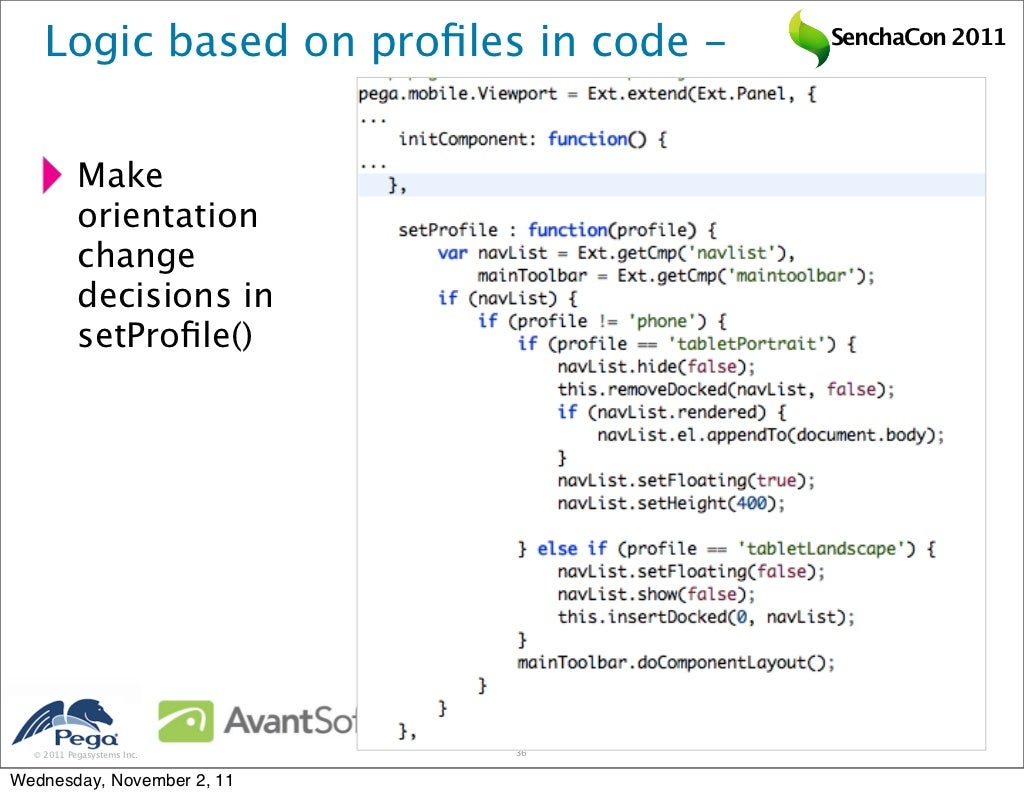Click the "else if (profile == 'tabletLandscape')" line
The height and width of the screenshot is (797, 1024).
point(727,549)
